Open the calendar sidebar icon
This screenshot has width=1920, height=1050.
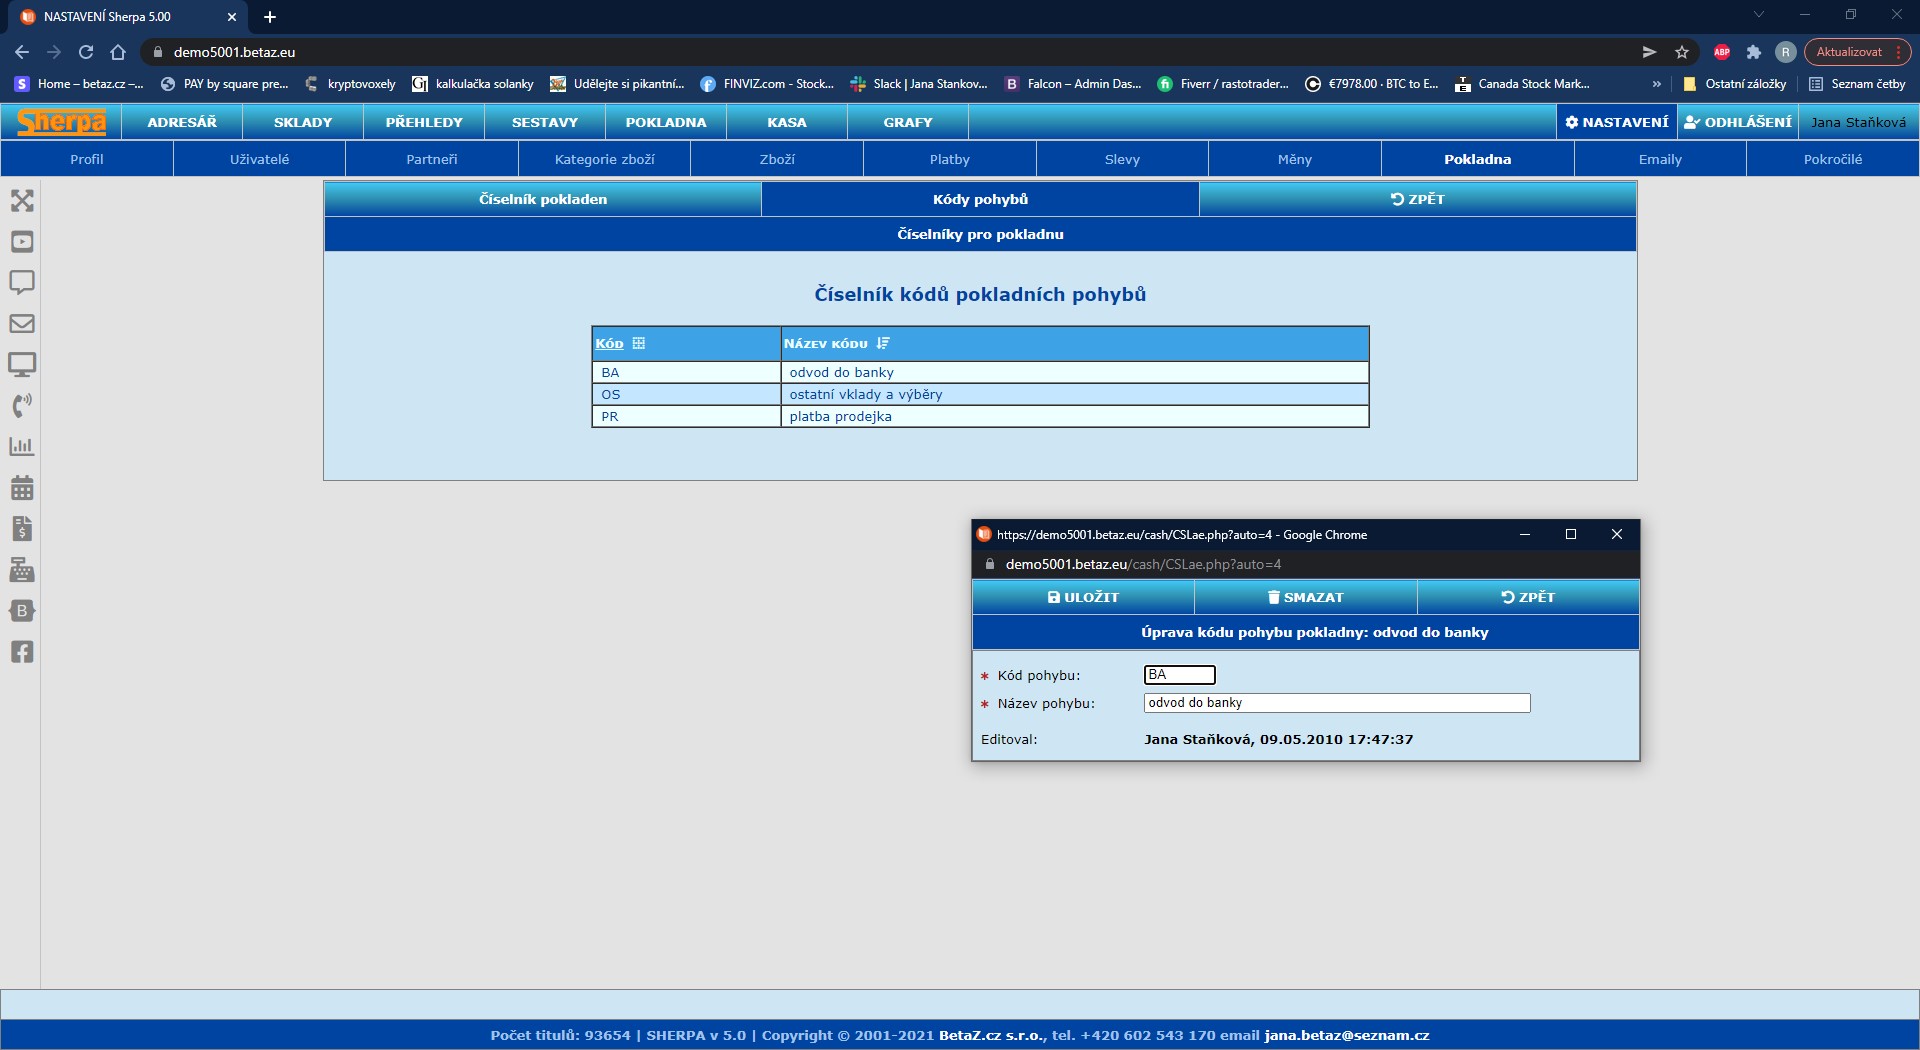pos(22,488)
